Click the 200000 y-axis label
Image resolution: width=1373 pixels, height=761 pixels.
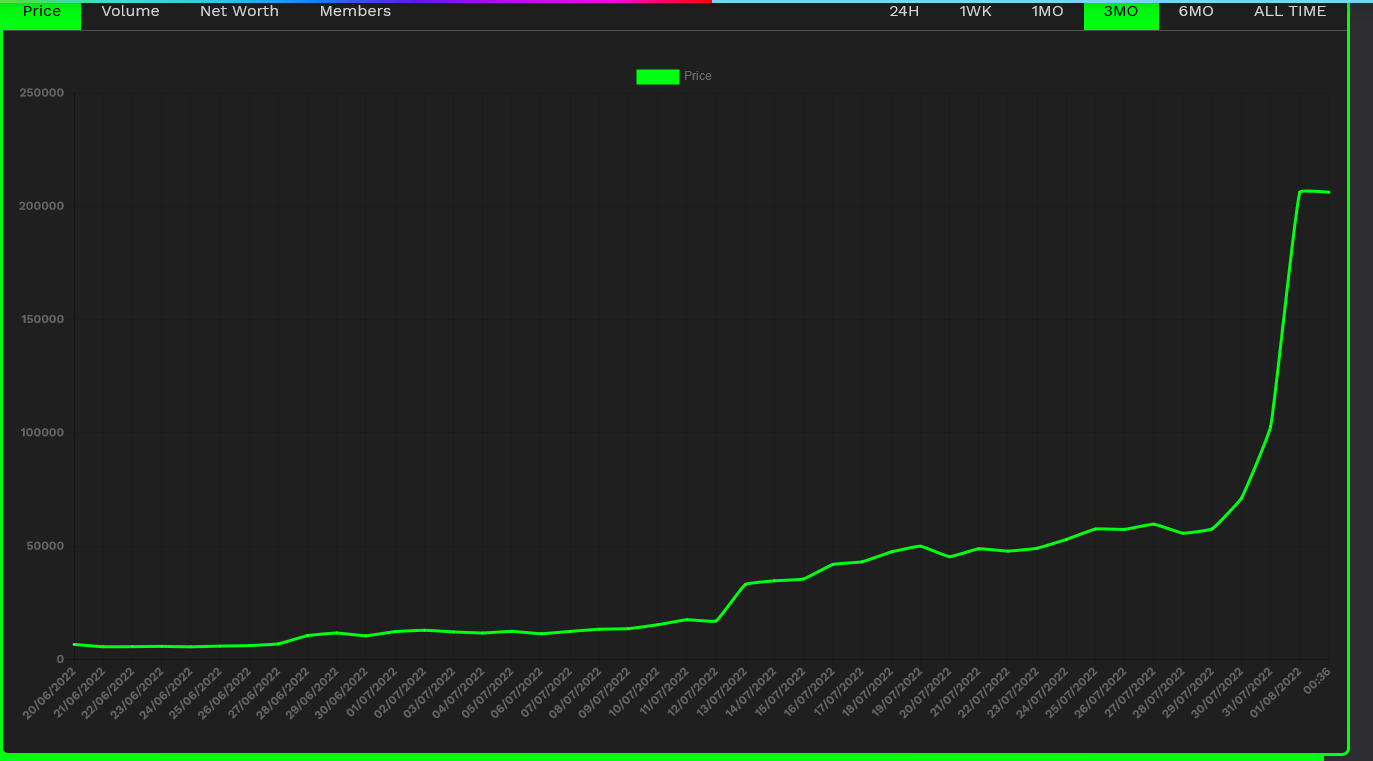(x=41, y=206)
